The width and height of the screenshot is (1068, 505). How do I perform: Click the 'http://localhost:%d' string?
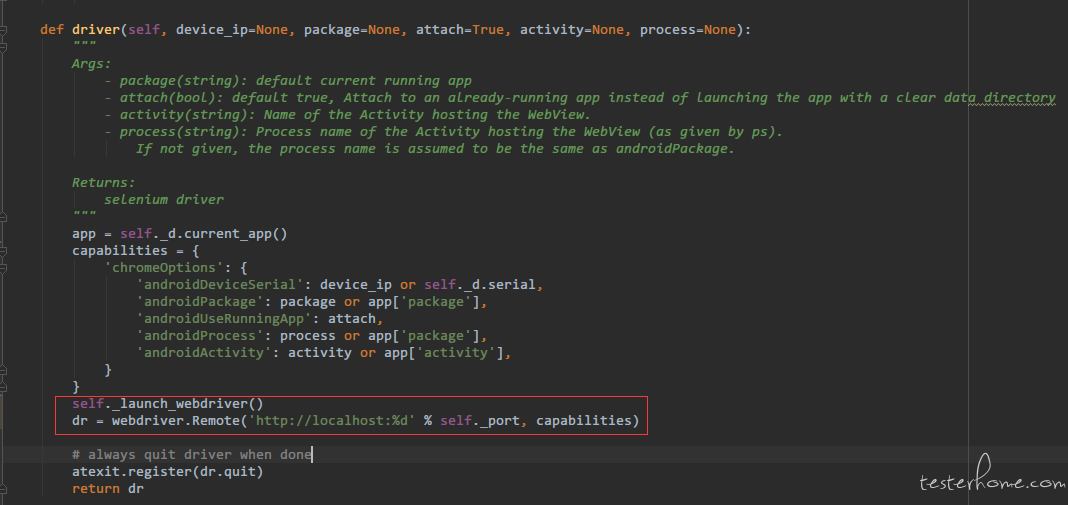pyautogui.click(x=332, y=421)
